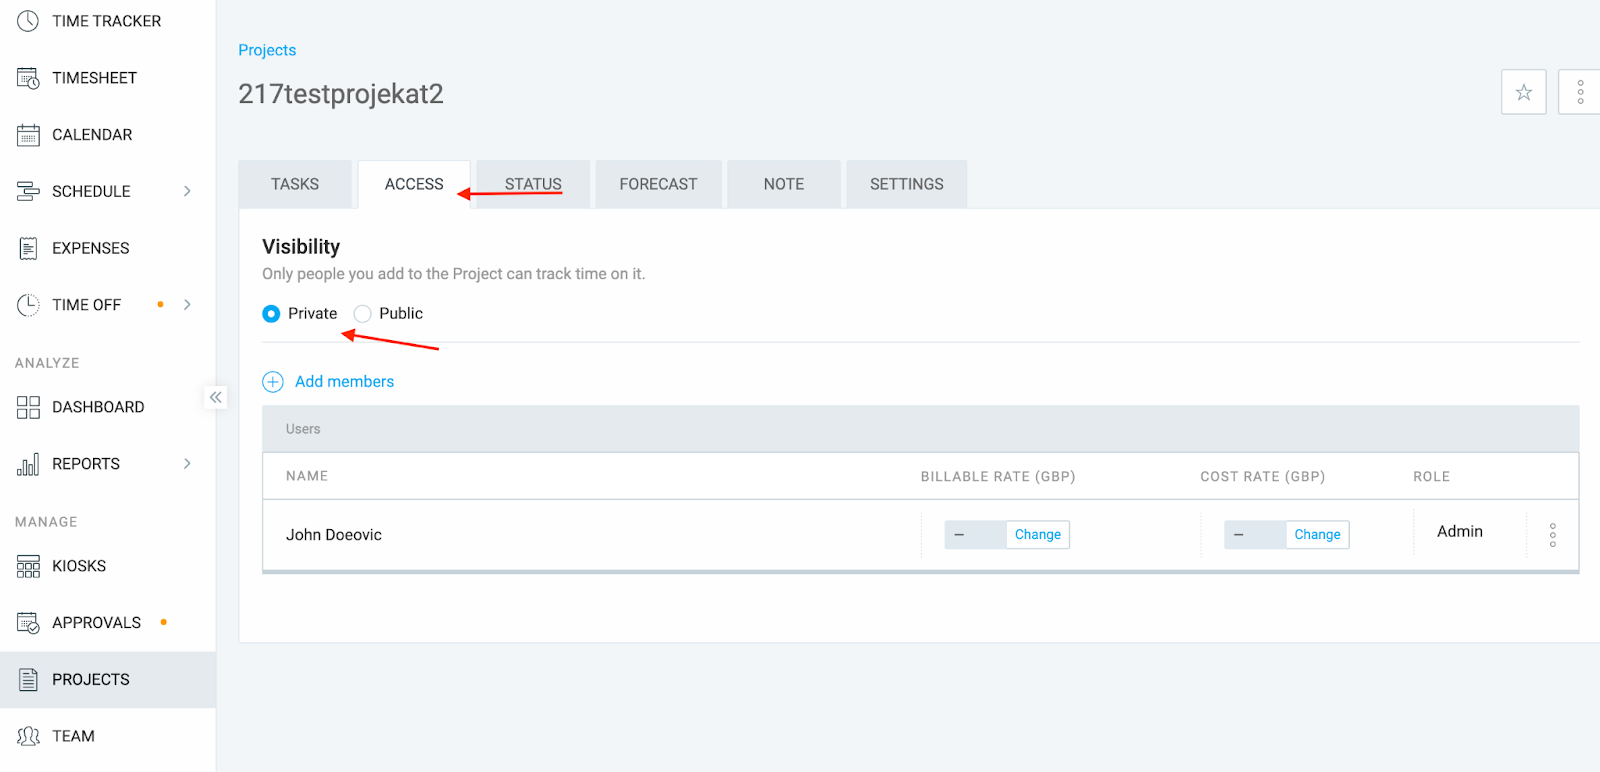This screenshot has width=1600, height=772.
Task: Switch to the Tasks tab
Action: (x=295, y=184)
